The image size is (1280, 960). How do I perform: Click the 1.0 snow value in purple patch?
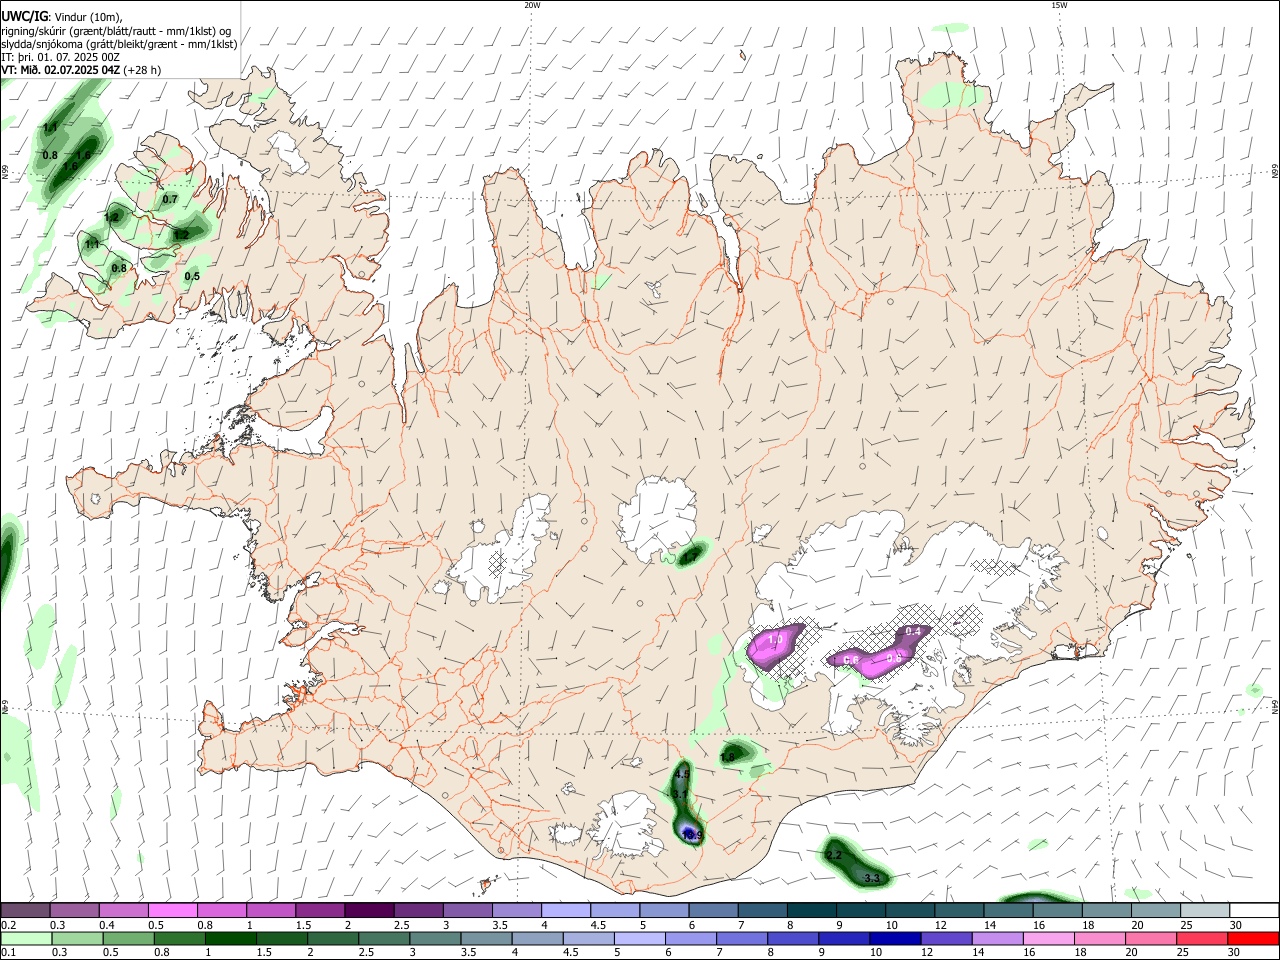(x=775, y=638)
